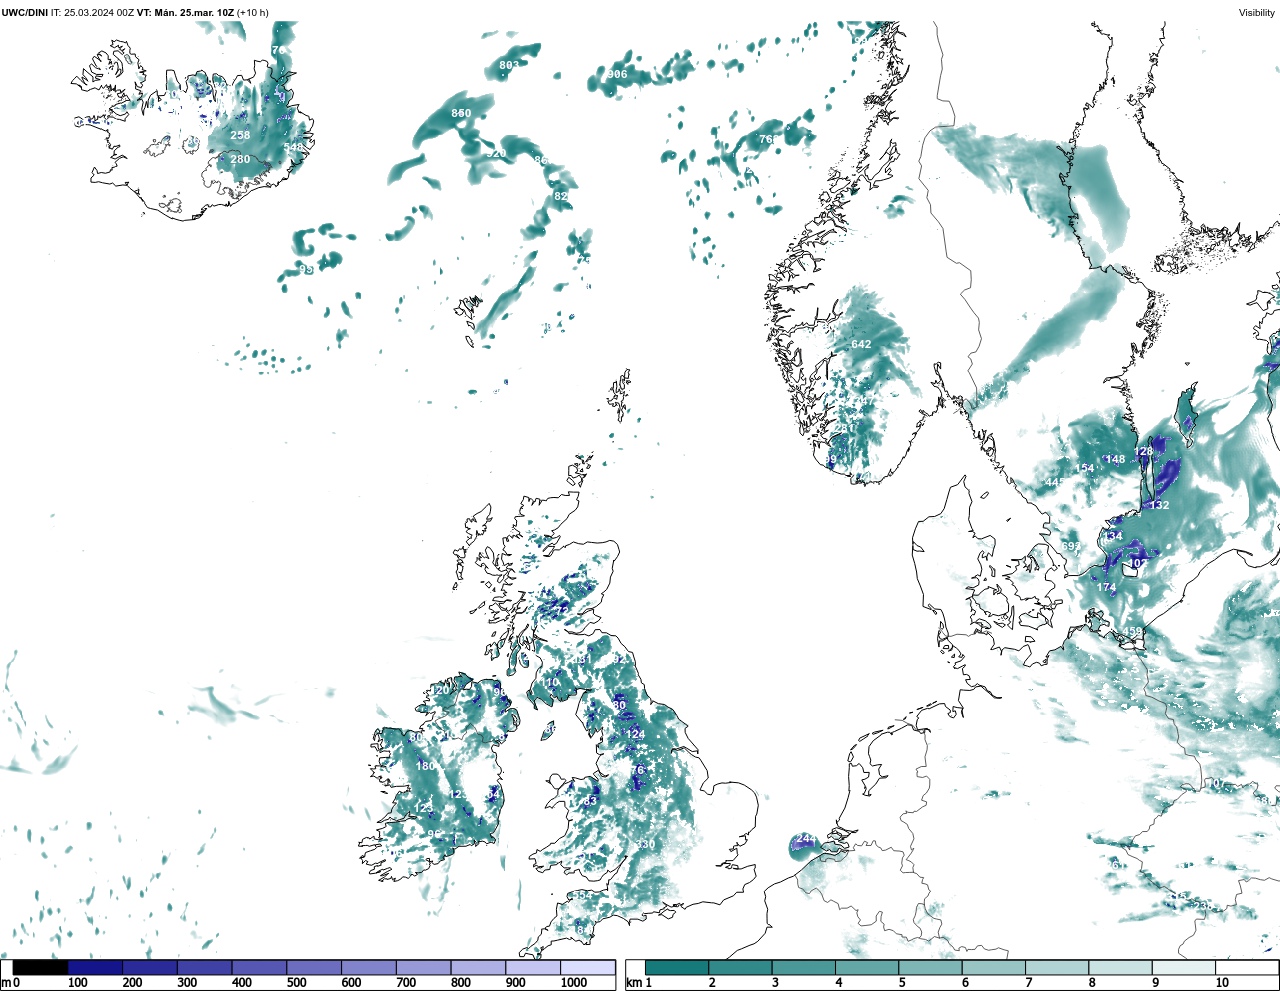Click the '(+10 h)' forecast offset text
The image size is (1280, 991).
253,13
